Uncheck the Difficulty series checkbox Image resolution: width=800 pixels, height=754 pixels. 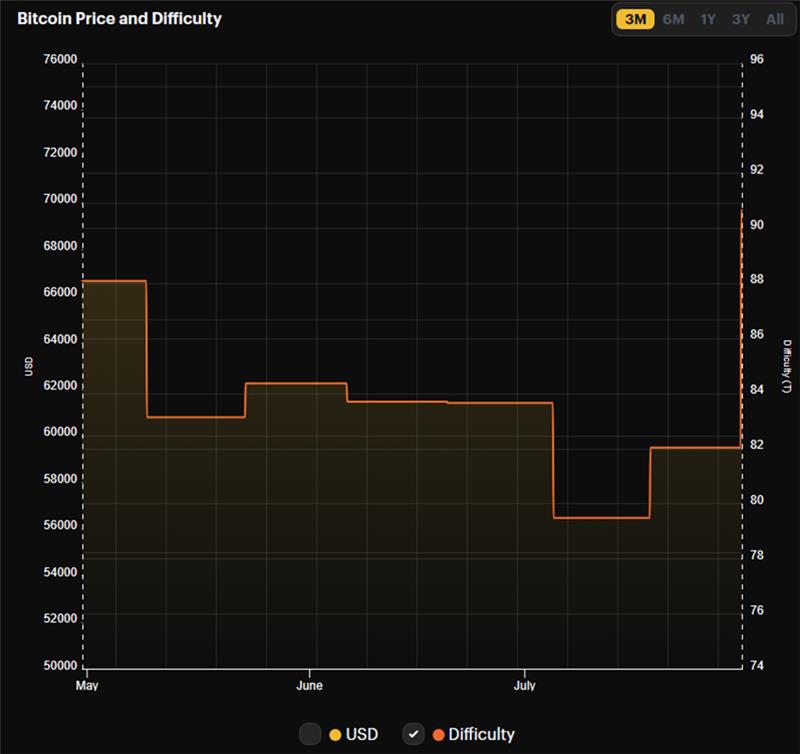[x=413, y=734]
